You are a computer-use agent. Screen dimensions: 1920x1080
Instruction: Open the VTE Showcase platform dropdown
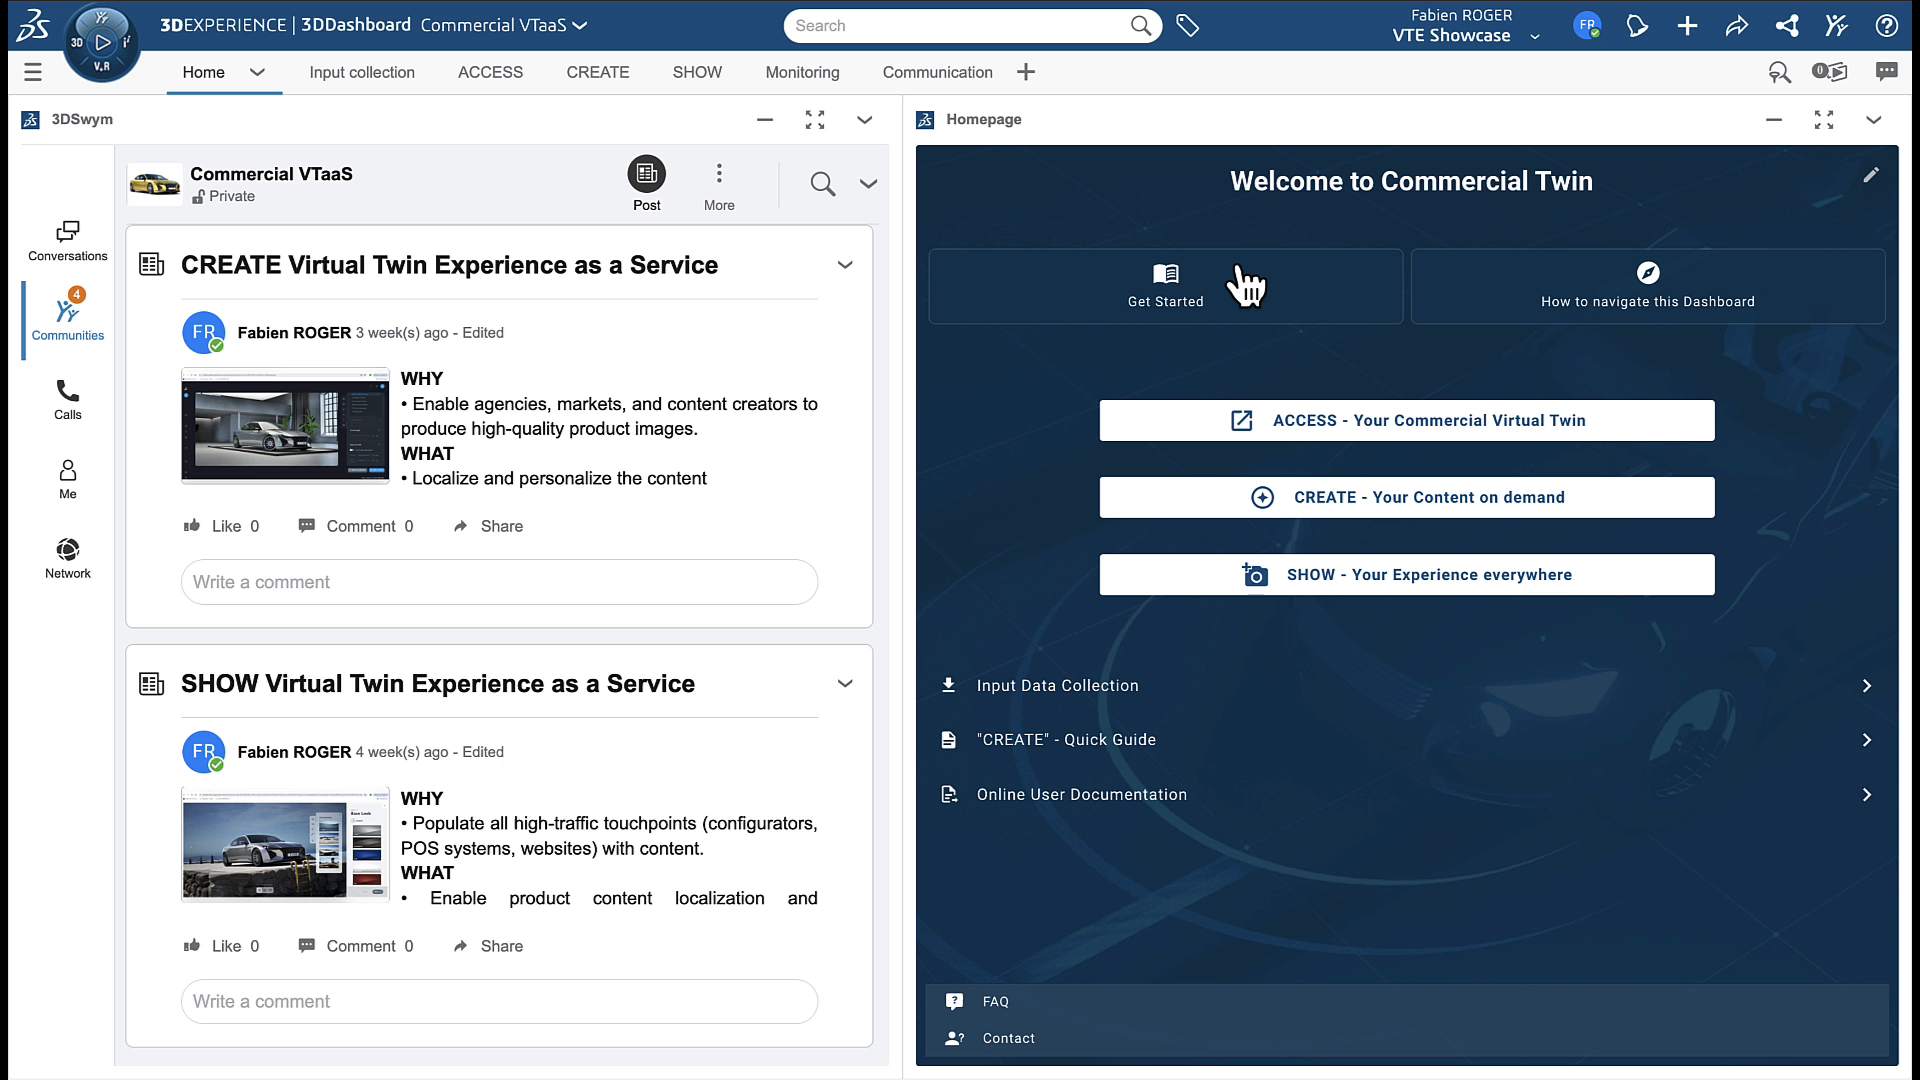coord(1534,36)
